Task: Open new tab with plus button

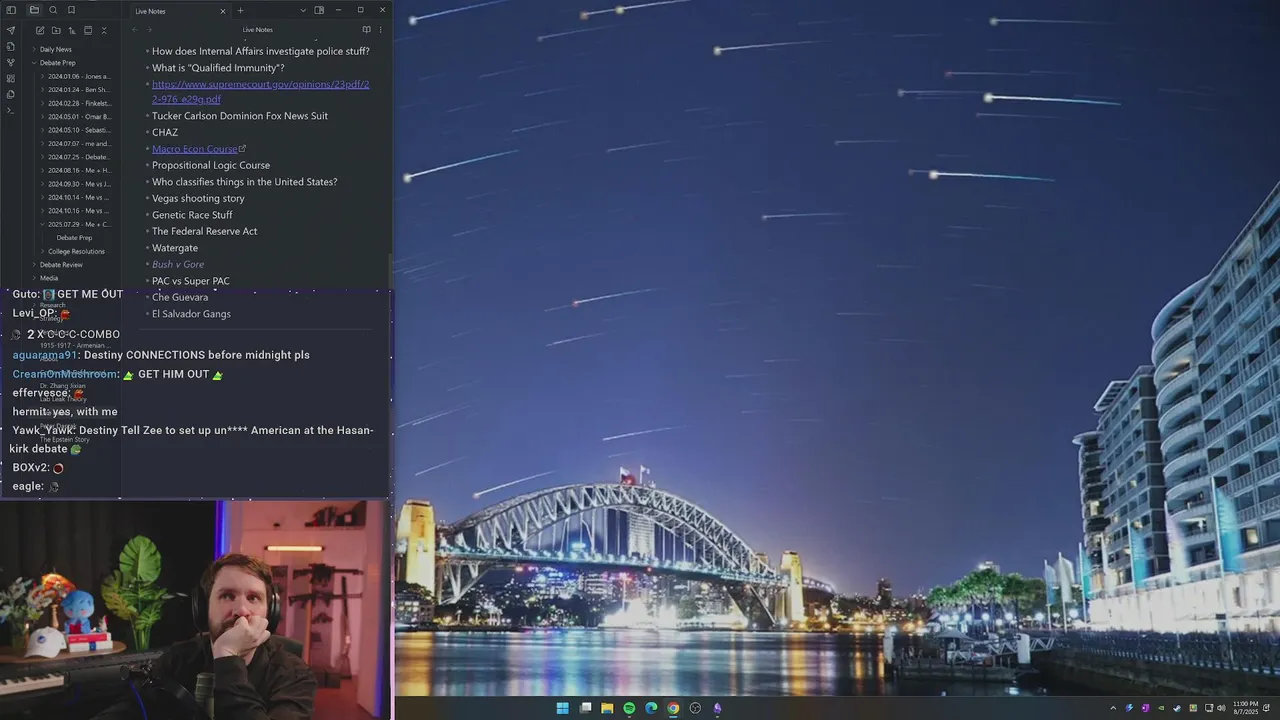Action: coord(240,10)
